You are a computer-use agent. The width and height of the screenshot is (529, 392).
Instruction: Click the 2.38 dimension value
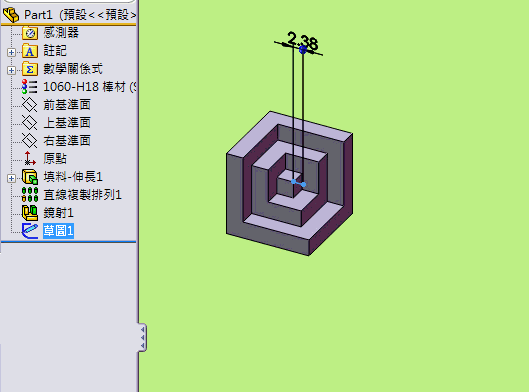tap(303, 41)
